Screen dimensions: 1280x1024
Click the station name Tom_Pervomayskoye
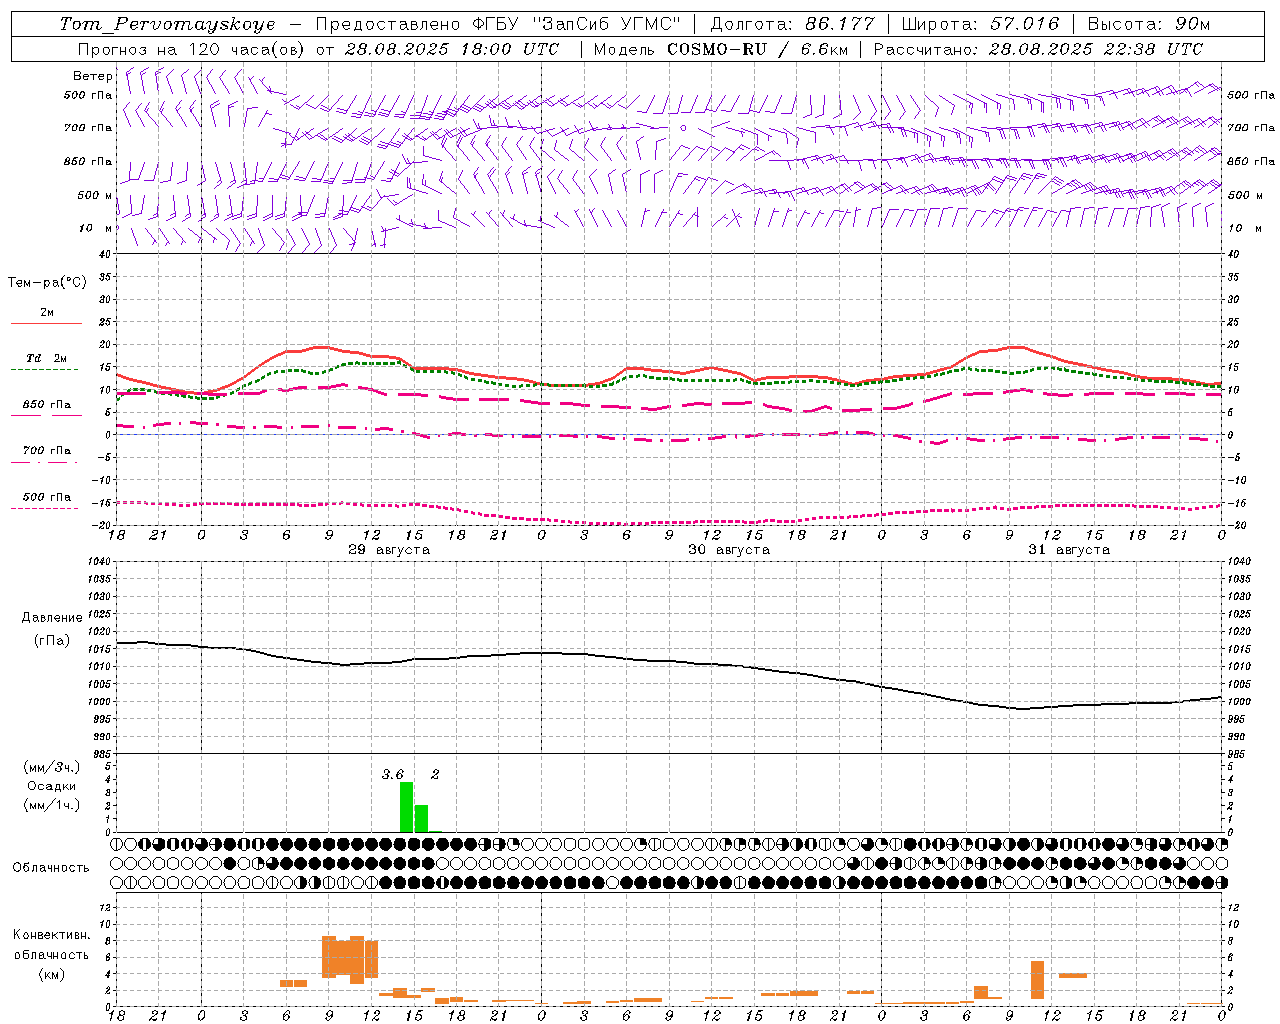(167, 24)
